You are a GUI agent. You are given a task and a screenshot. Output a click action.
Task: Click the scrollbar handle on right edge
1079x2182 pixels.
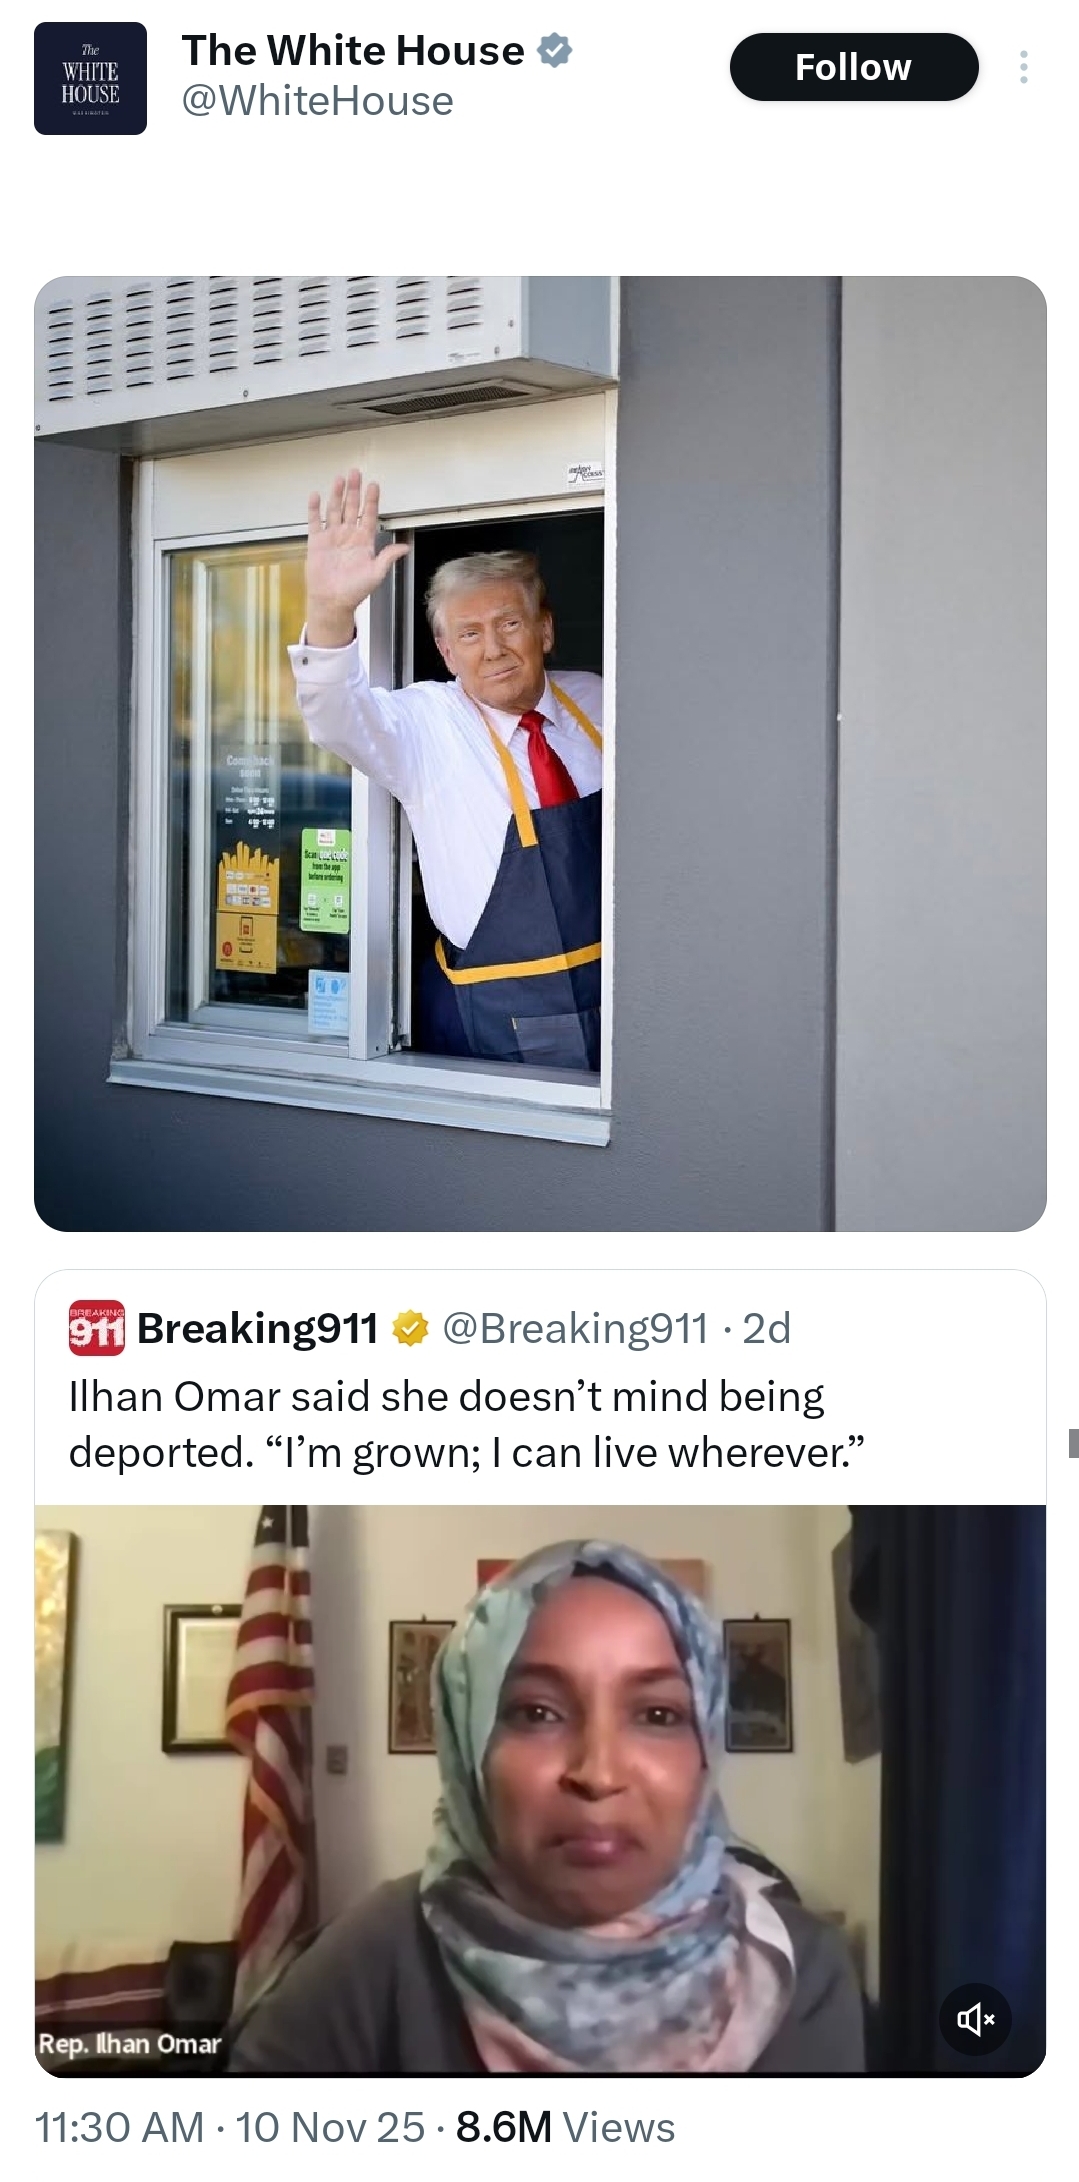(x=1073, y=1443)
